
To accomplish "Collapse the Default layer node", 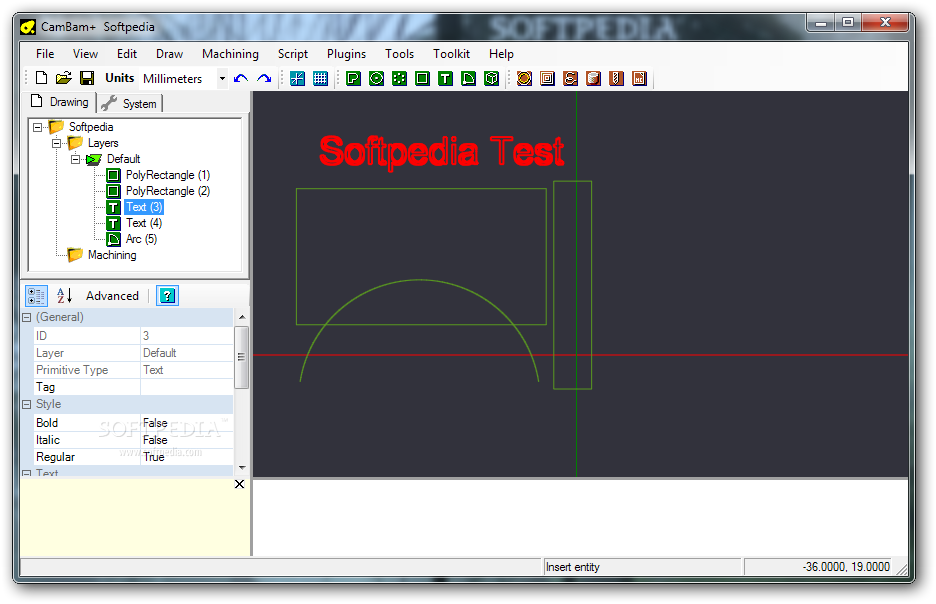I will point(76,159).
